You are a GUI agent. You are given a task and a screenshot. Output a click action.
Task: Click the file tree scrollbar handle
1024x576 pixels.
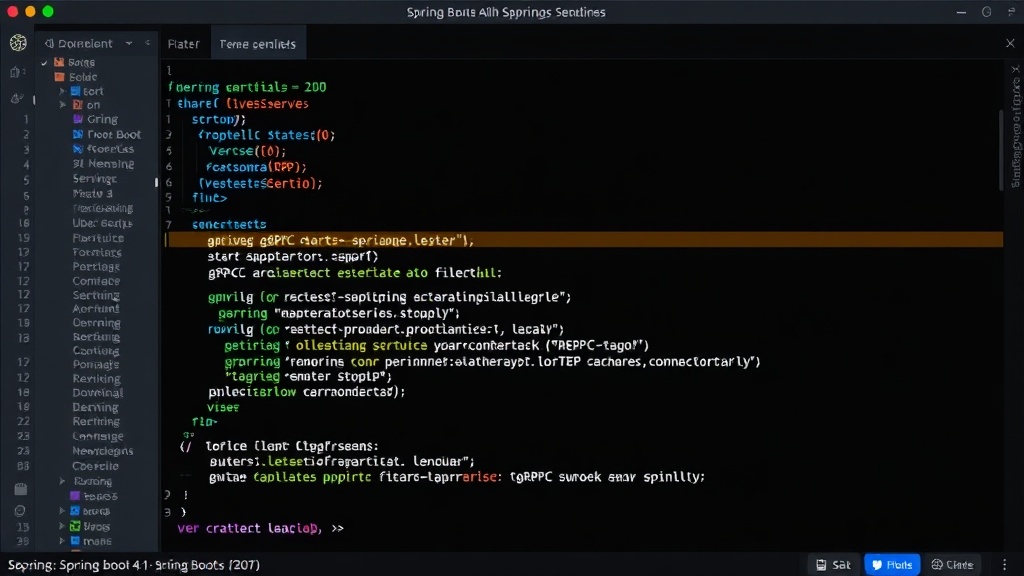coord(156,183)
